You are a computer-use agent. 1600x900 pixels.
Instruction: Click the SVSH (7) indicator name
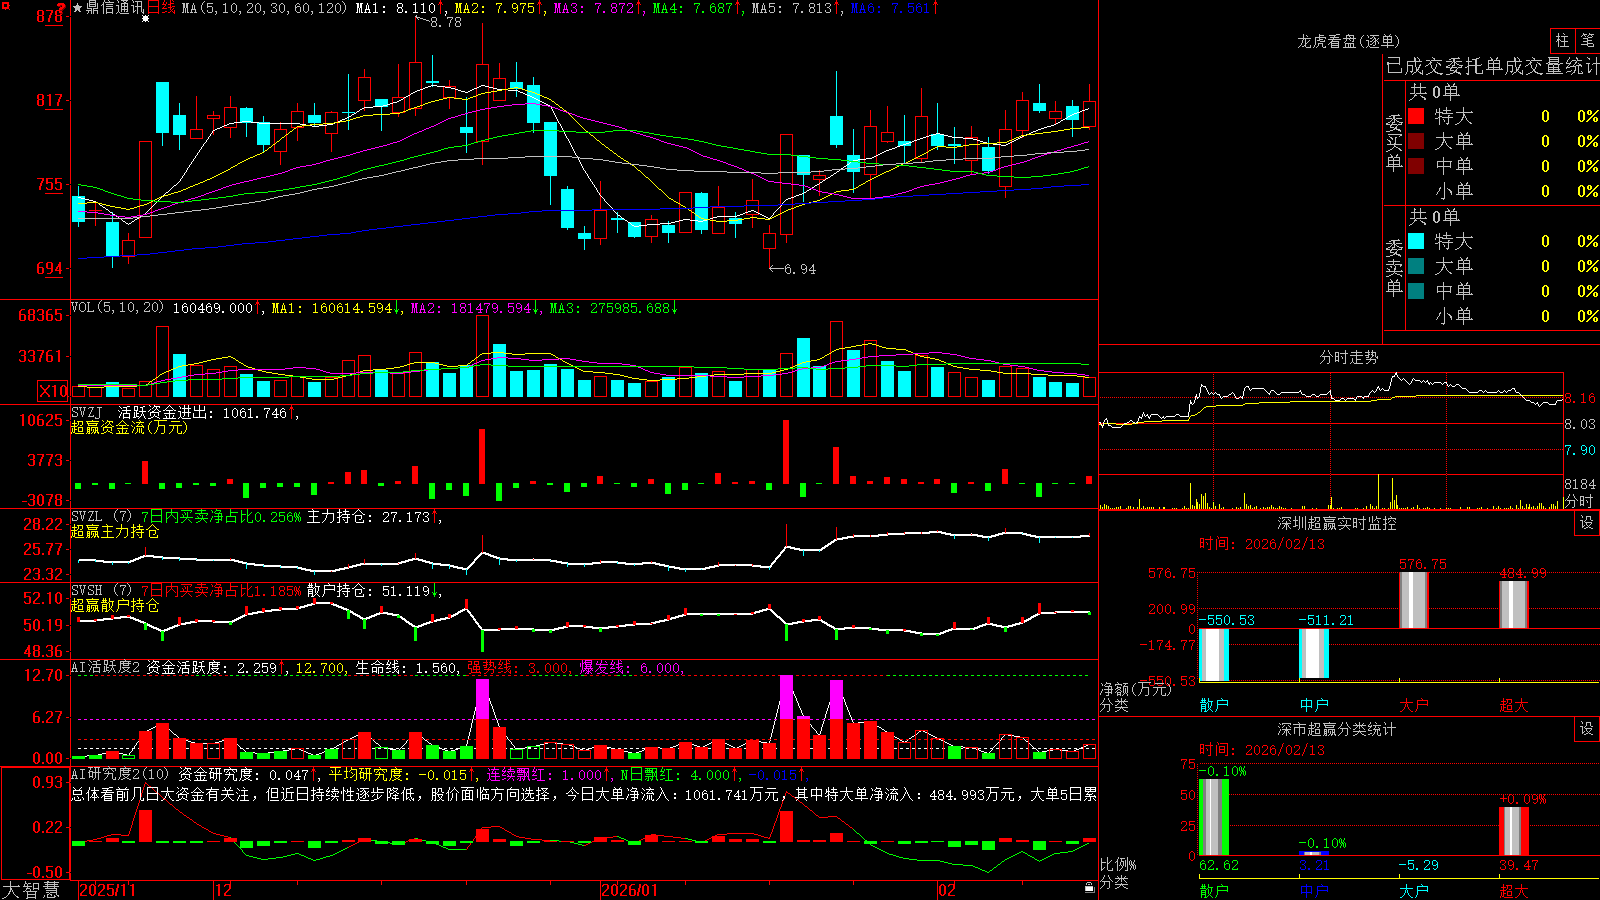(x=101, y=591)
